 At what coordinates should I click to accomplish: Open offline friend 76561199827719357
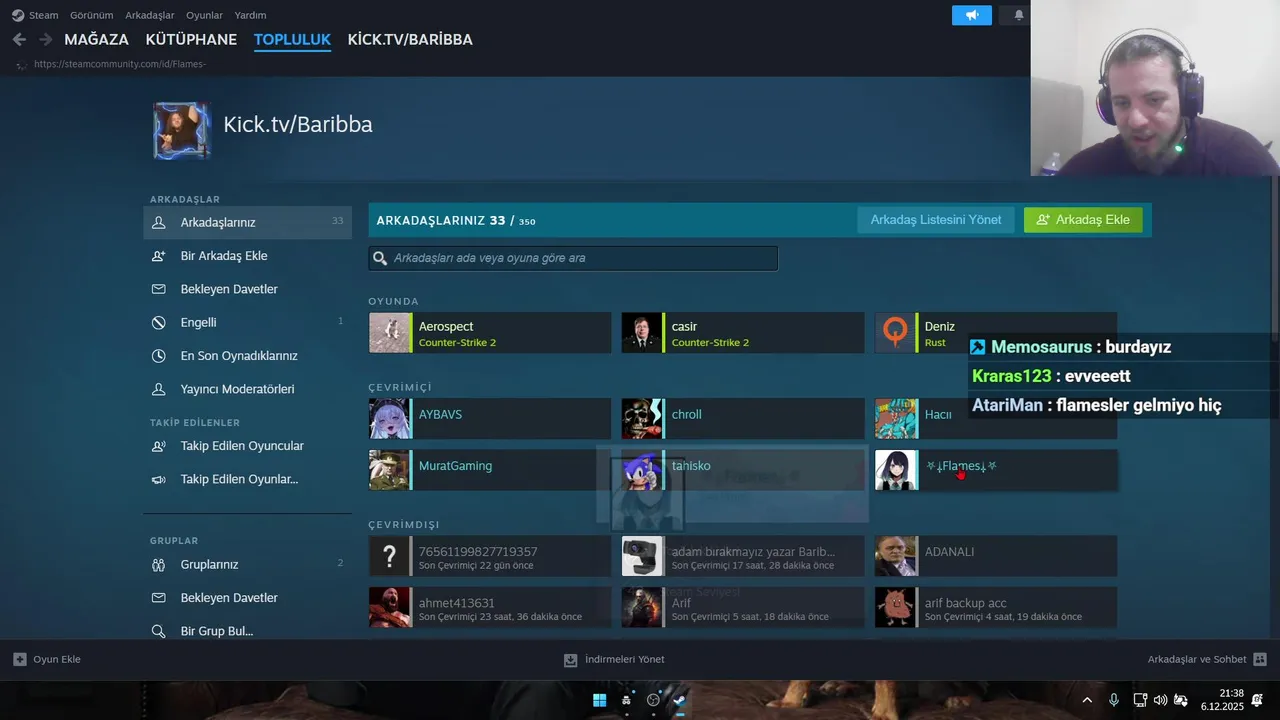pyautogui.click(x=490, y=556)
